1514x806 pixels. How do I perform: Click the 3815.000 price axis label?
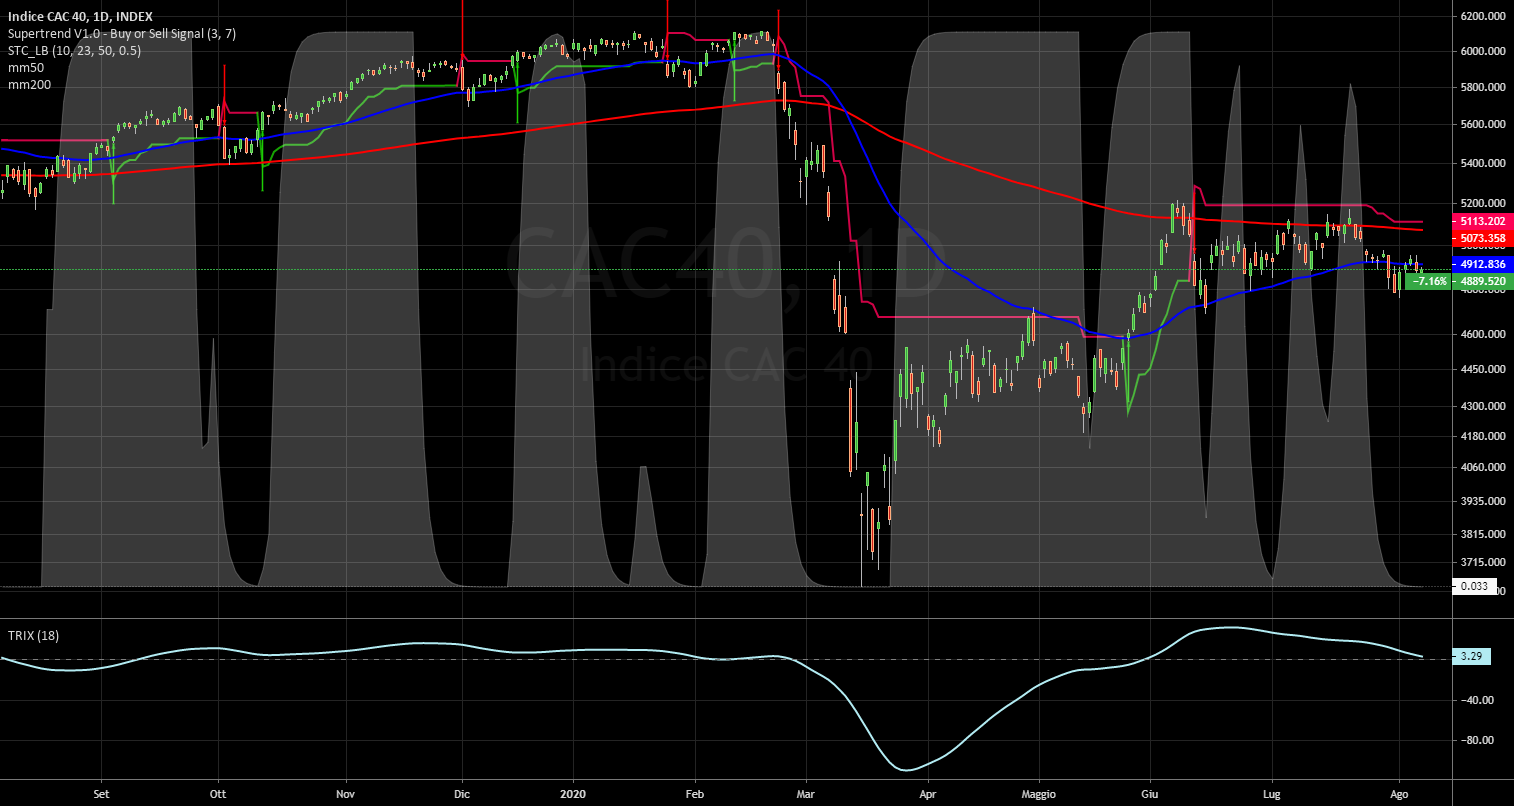click(1483, 534)
